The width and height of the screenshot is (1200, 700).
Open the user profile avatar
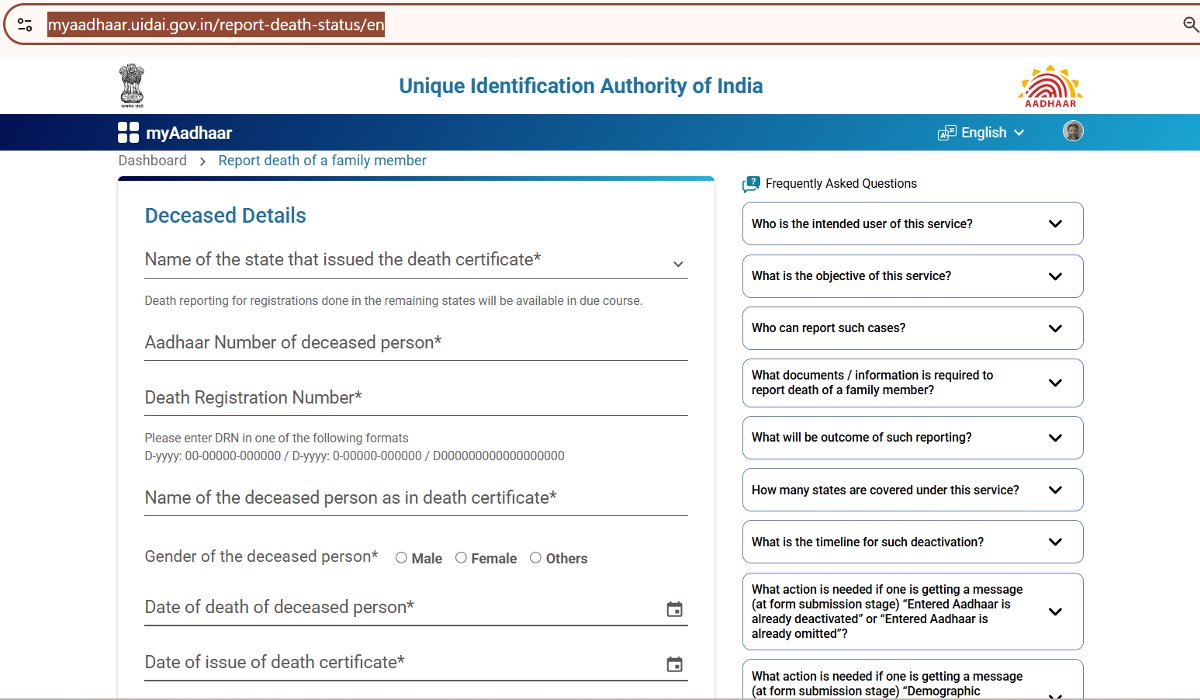point(1073,132)
